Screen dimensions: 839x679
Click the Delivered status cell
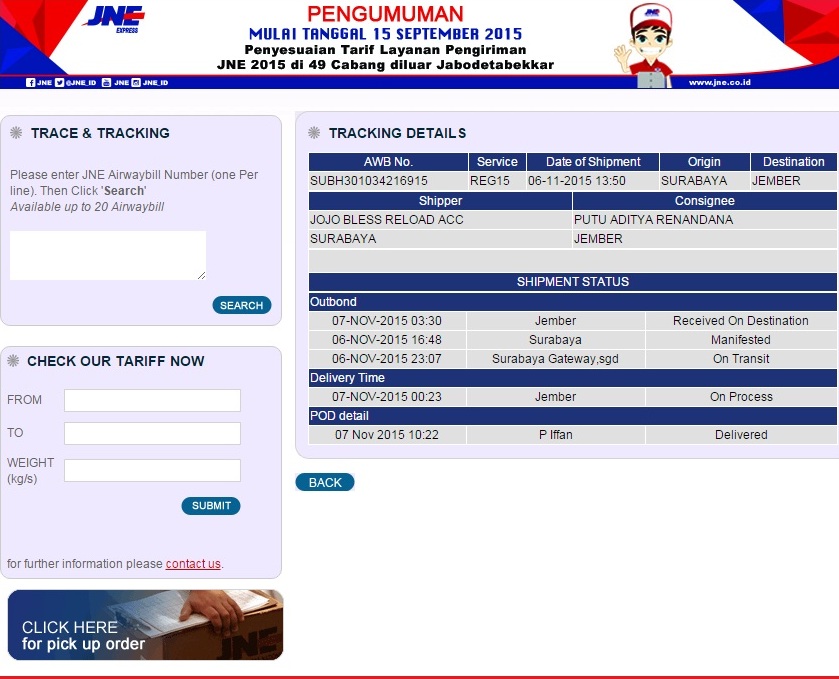pos(741,434)
